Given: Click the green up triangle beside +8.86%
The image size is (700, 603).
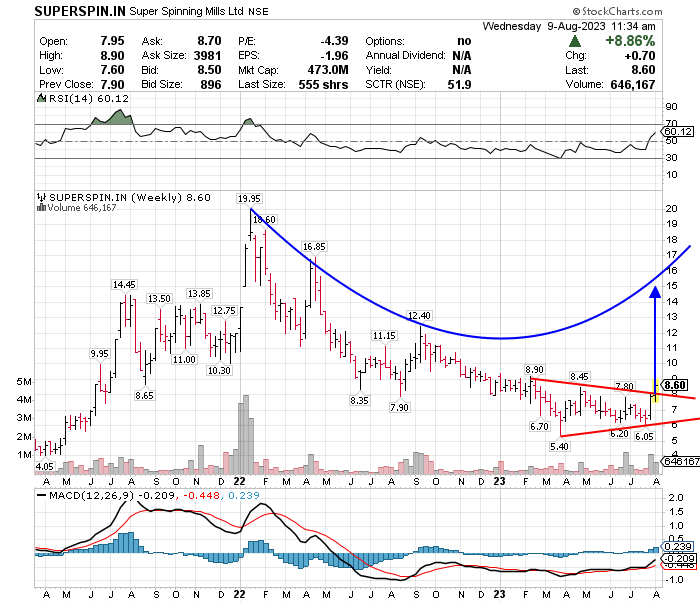Looking at the screenshot, I should pos(575,41).
